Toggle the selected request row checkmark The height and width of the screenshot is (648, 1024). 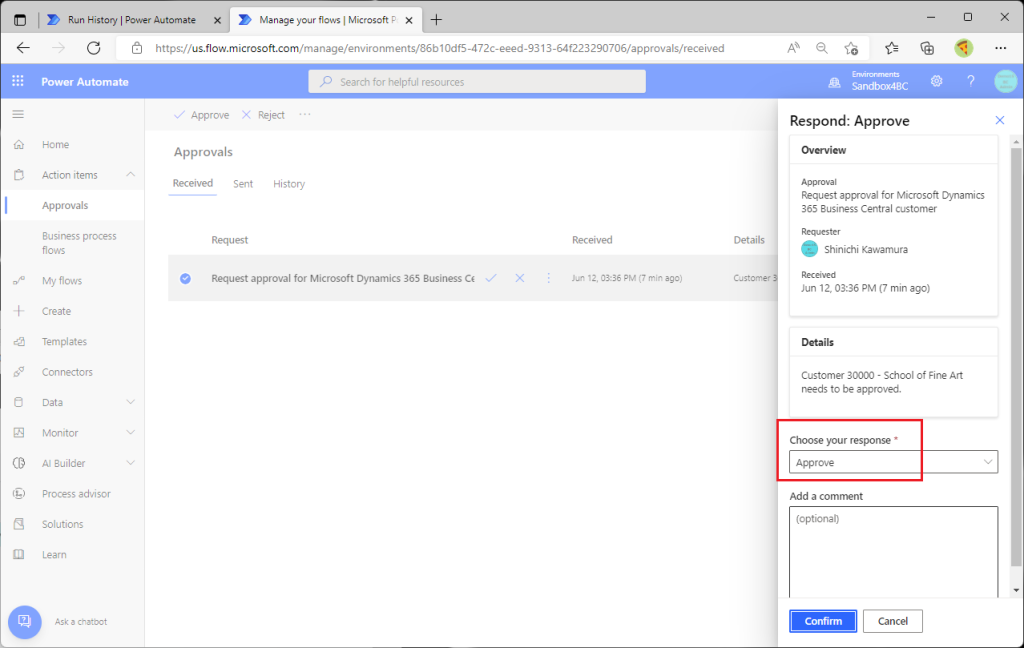click(185, 278)
